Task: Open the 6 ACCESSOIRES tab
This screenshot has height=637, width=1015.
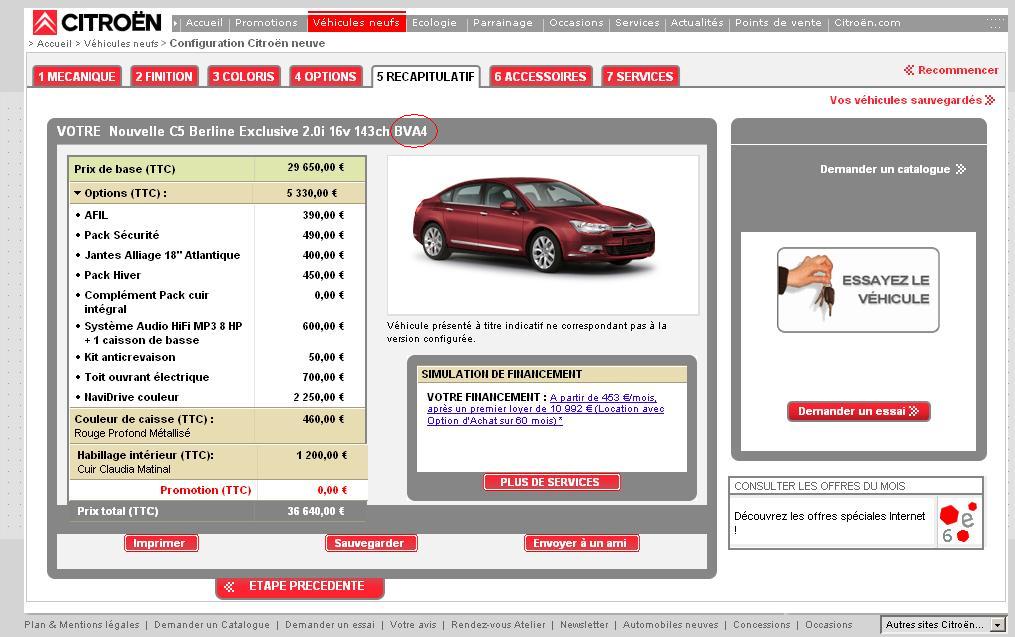Action: point(540,76)
